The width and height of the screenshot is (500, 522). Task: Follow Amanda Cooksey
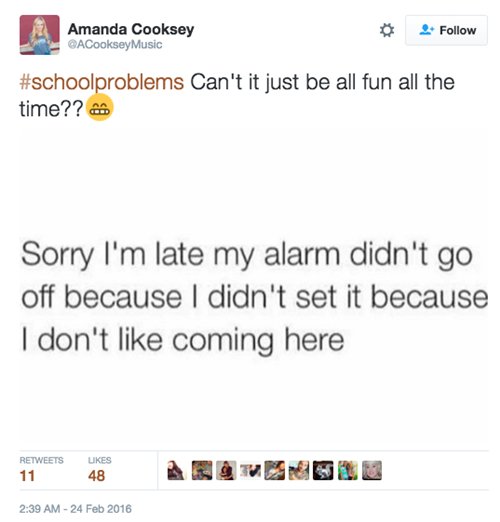coord(446,30)
